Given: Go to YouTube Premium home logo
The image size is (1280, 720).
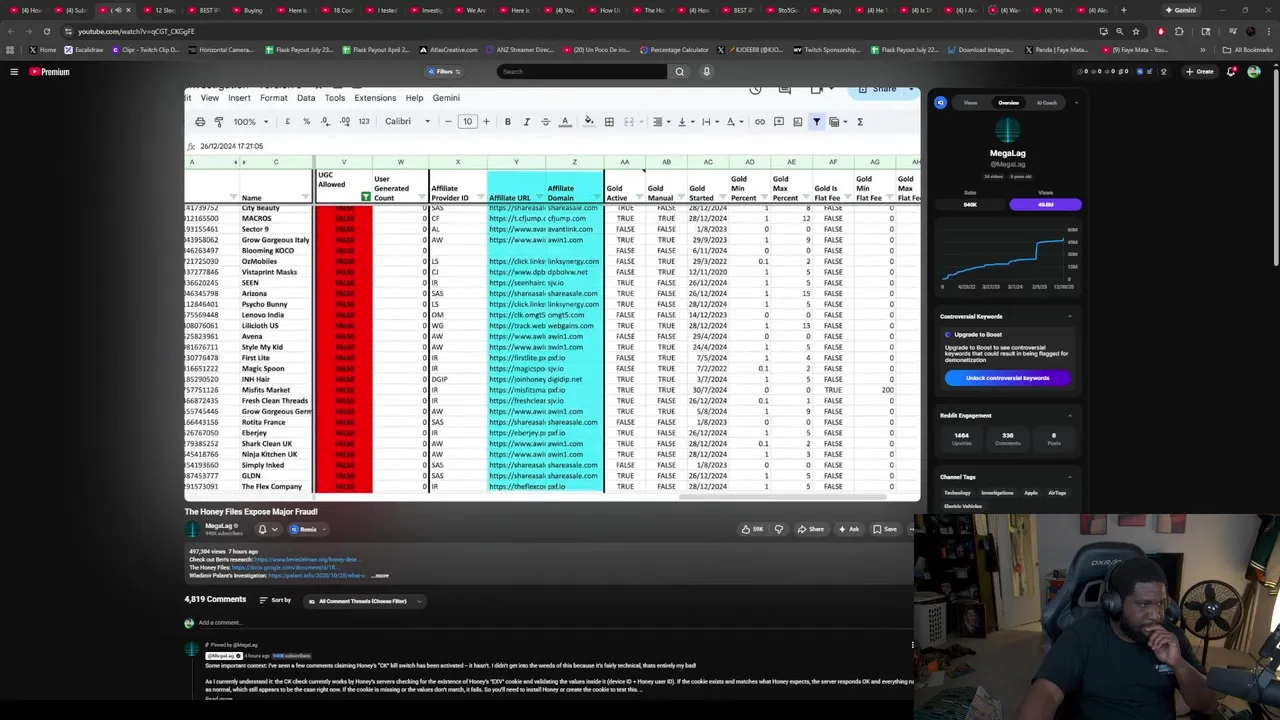Looking at the screenshot, I should (49, 72).
